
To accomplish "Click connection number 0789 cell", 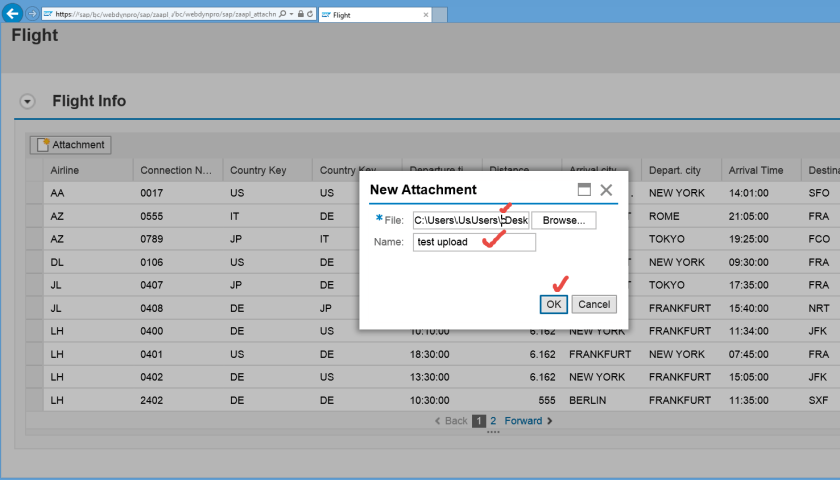I will click(x=178, y=239).
